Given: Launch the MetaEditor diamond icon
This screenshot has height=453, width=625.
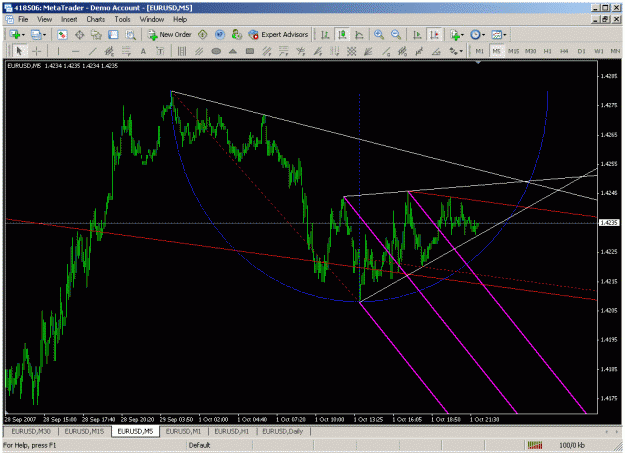Looking at the screenshot, I should (x=202, y=35).
